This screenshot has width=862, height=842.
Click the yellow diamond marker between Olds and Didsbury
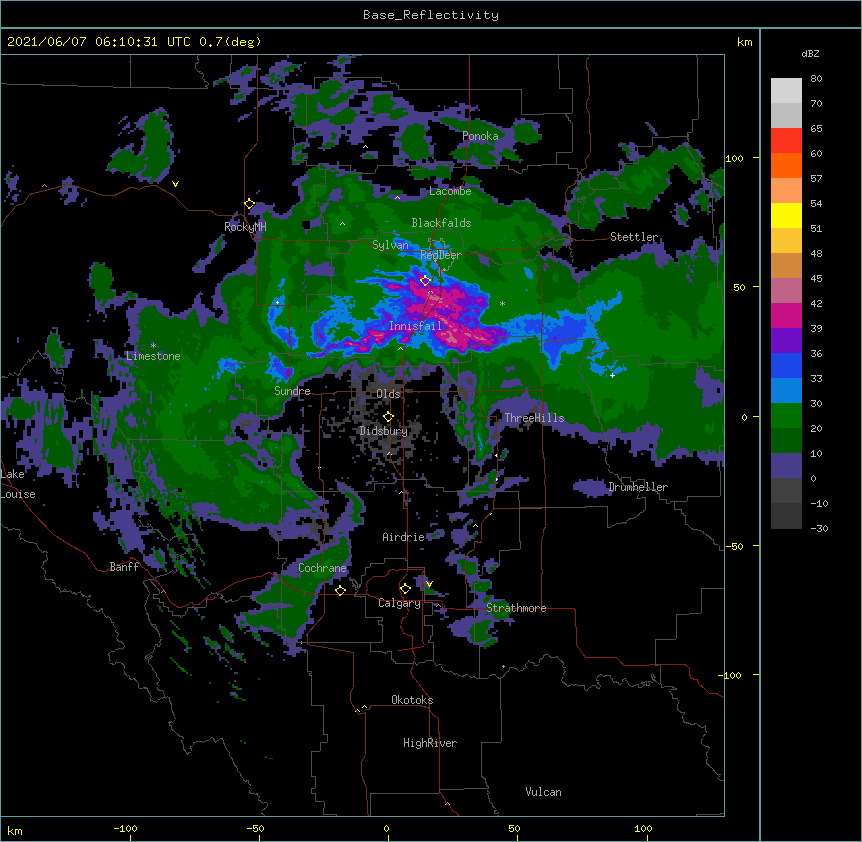[x=388, y=416]
